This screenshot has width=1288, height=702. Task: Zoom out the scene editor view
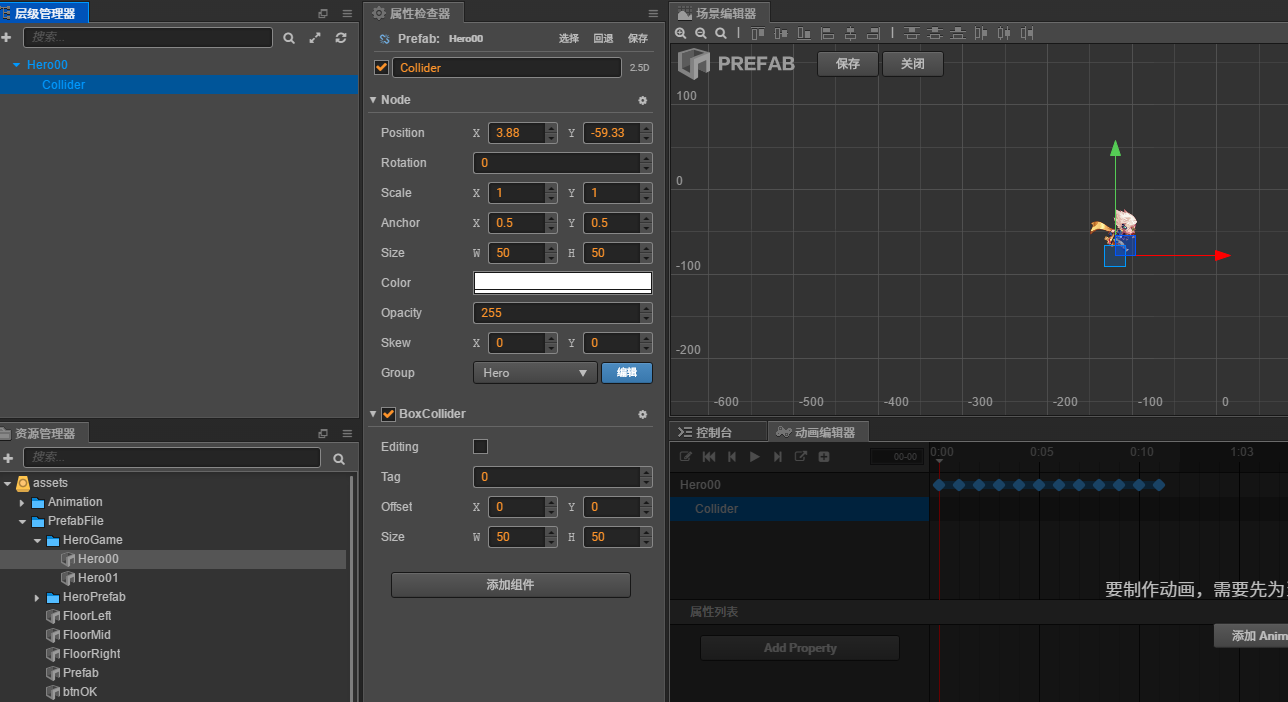tap(700, 33)
